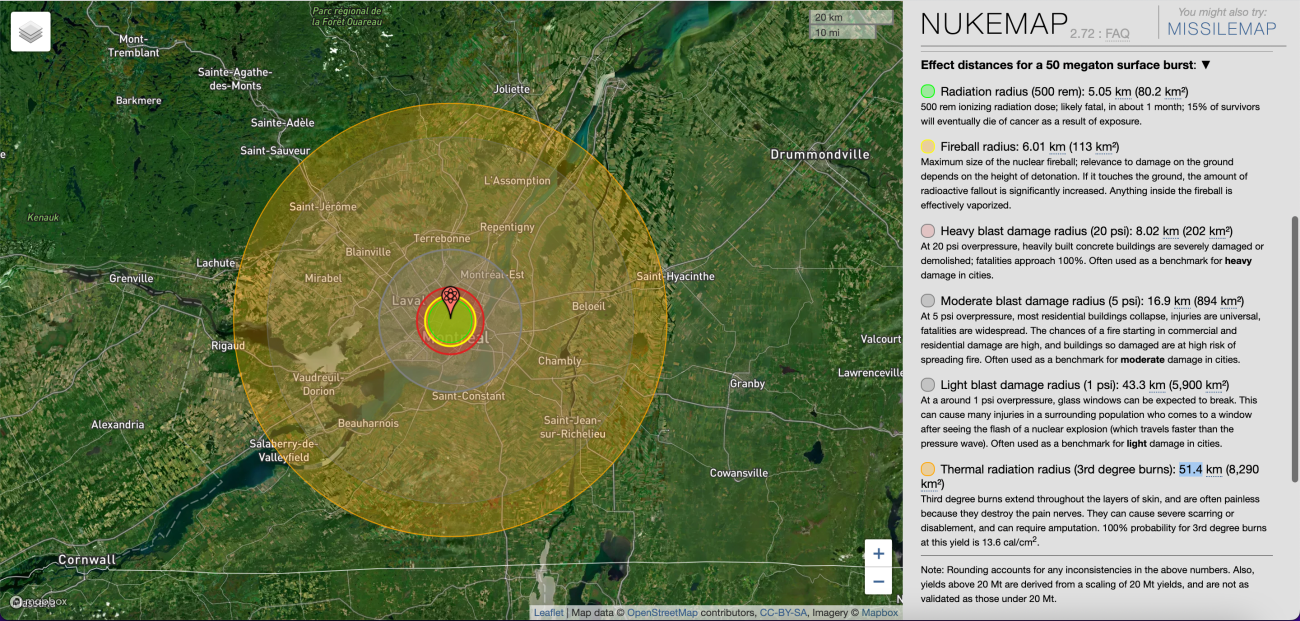The width and height of the screenshot is (1300, 621).
Task: Open the map layers control
Action: 31,32
